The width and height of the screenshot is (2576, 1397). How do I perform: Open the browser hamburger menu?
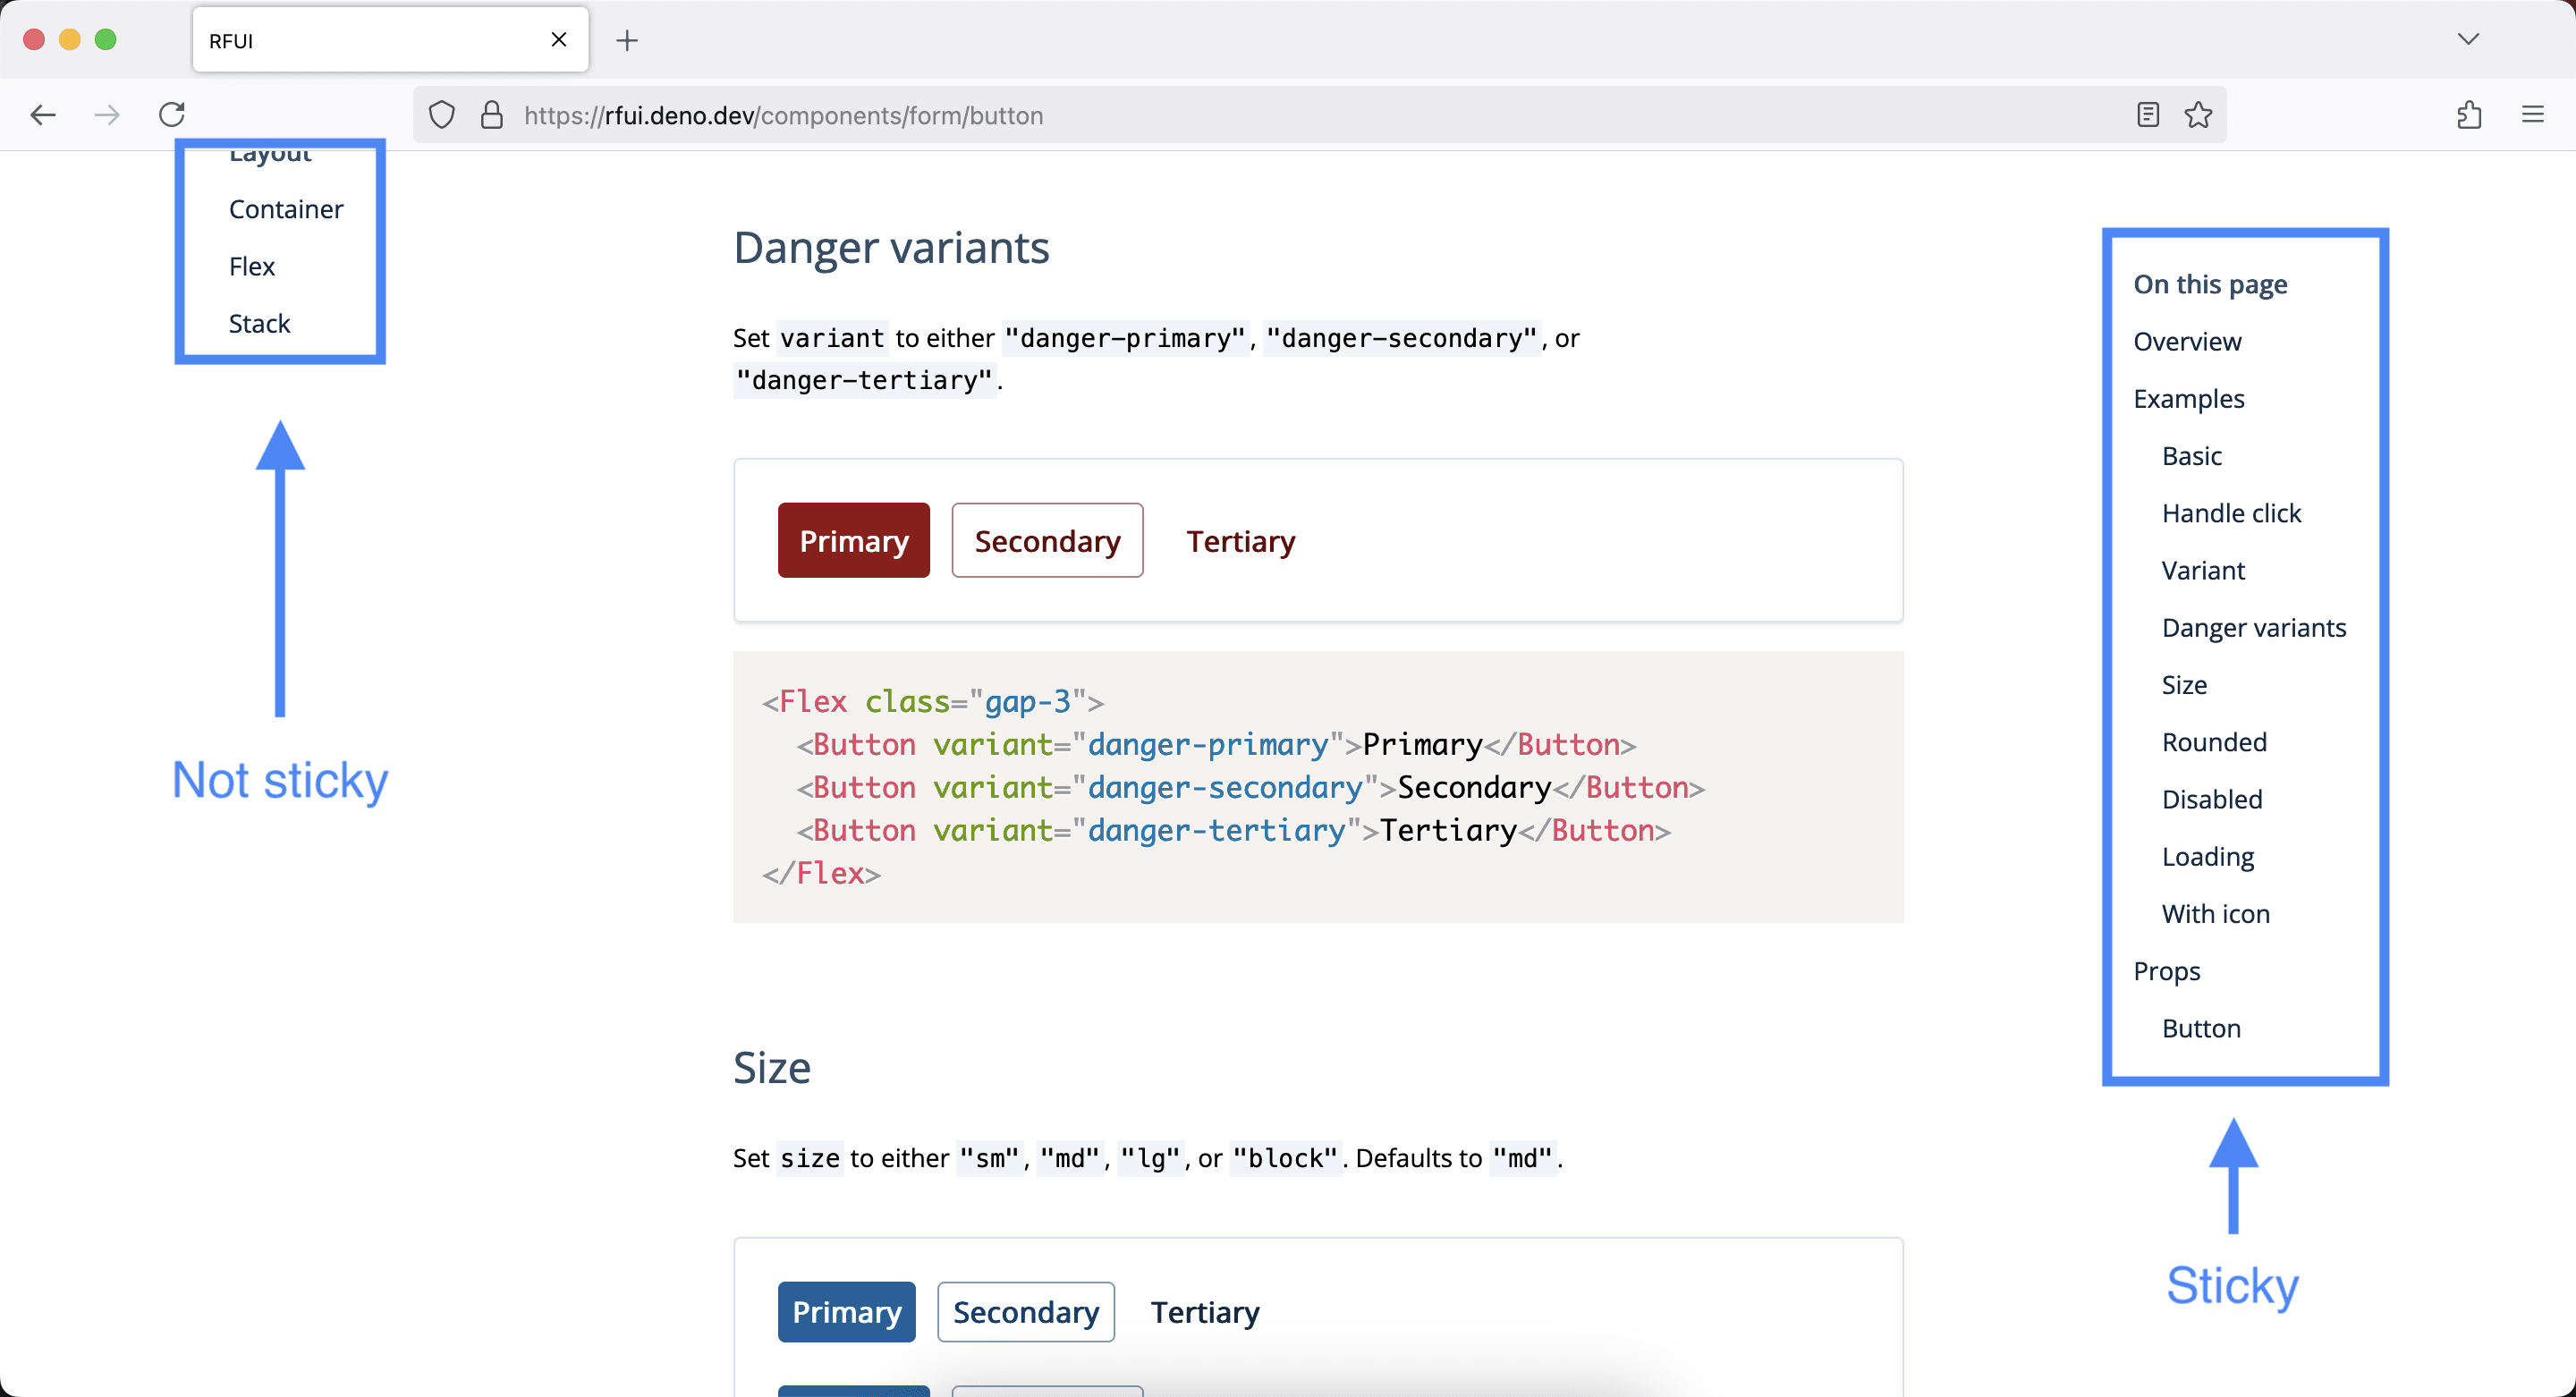click(2533, 115)
